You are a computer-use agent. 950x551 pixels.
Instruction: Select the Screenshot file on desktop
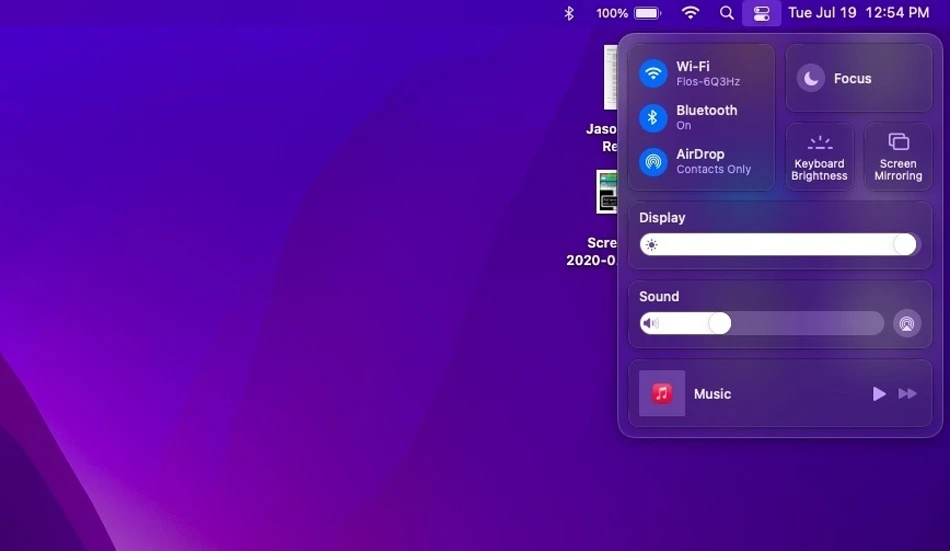[x=606, y=192]
